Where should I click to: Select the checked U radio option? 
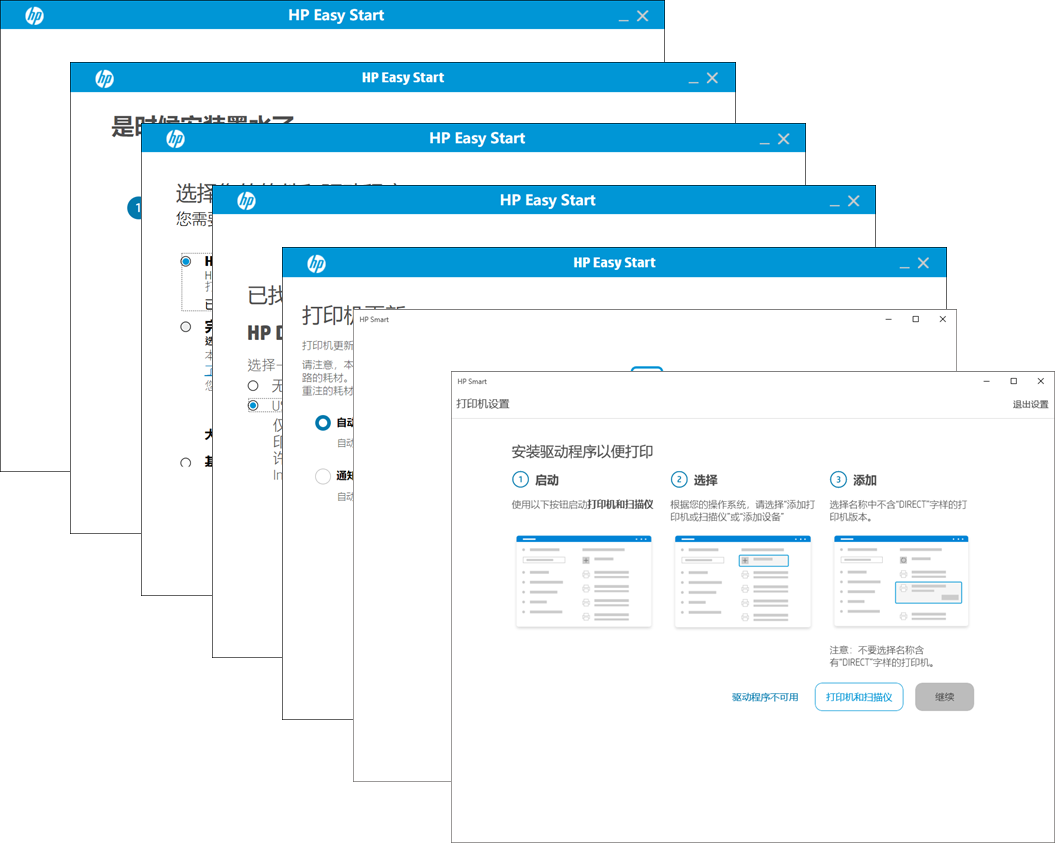(253, 405)
